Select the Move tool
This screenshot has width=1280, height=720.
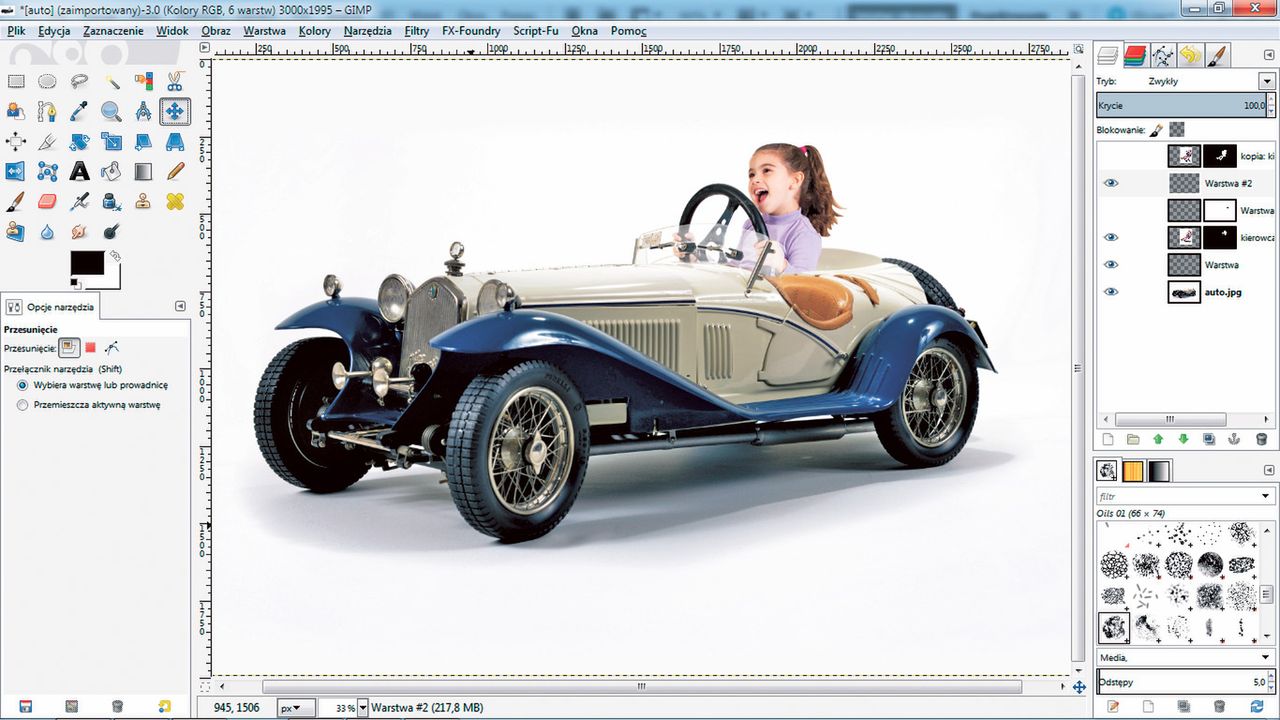[x=175, y=111]
